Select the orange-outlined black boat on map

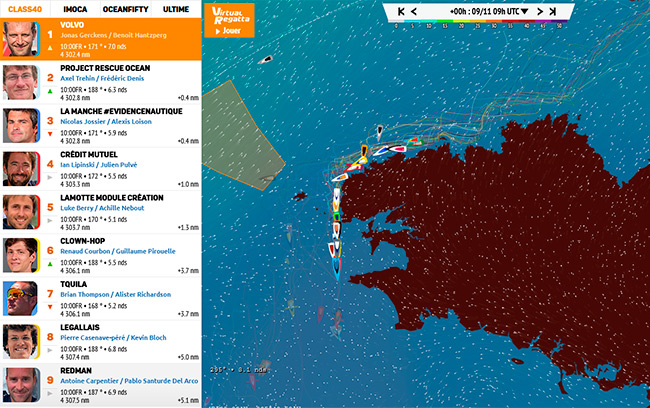364,151
